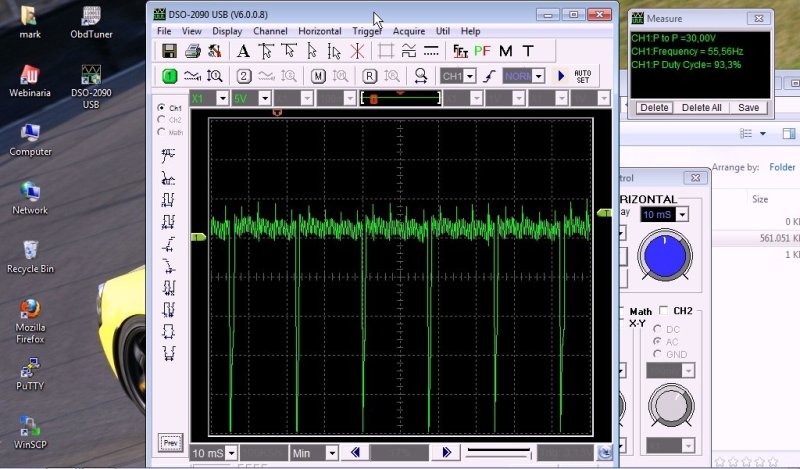Viewport: 800px width, 469px height.
Task: Toggle channel 2 button in the toolbar
Action: (244, 76)
